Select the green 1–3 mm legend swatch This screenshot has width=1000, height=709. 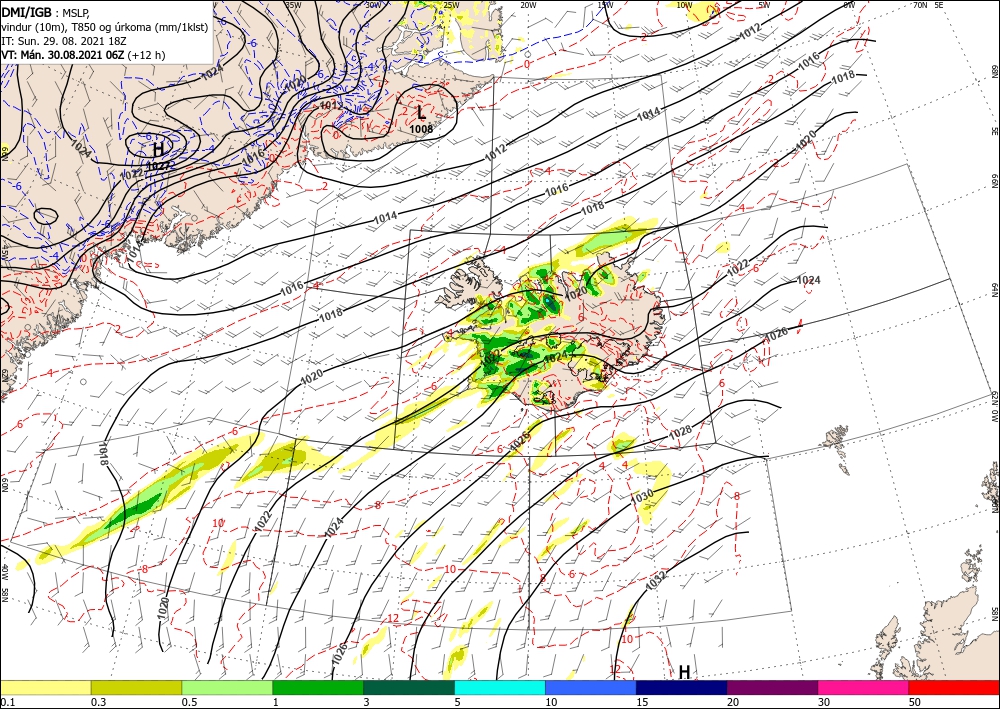pos(318,687)
